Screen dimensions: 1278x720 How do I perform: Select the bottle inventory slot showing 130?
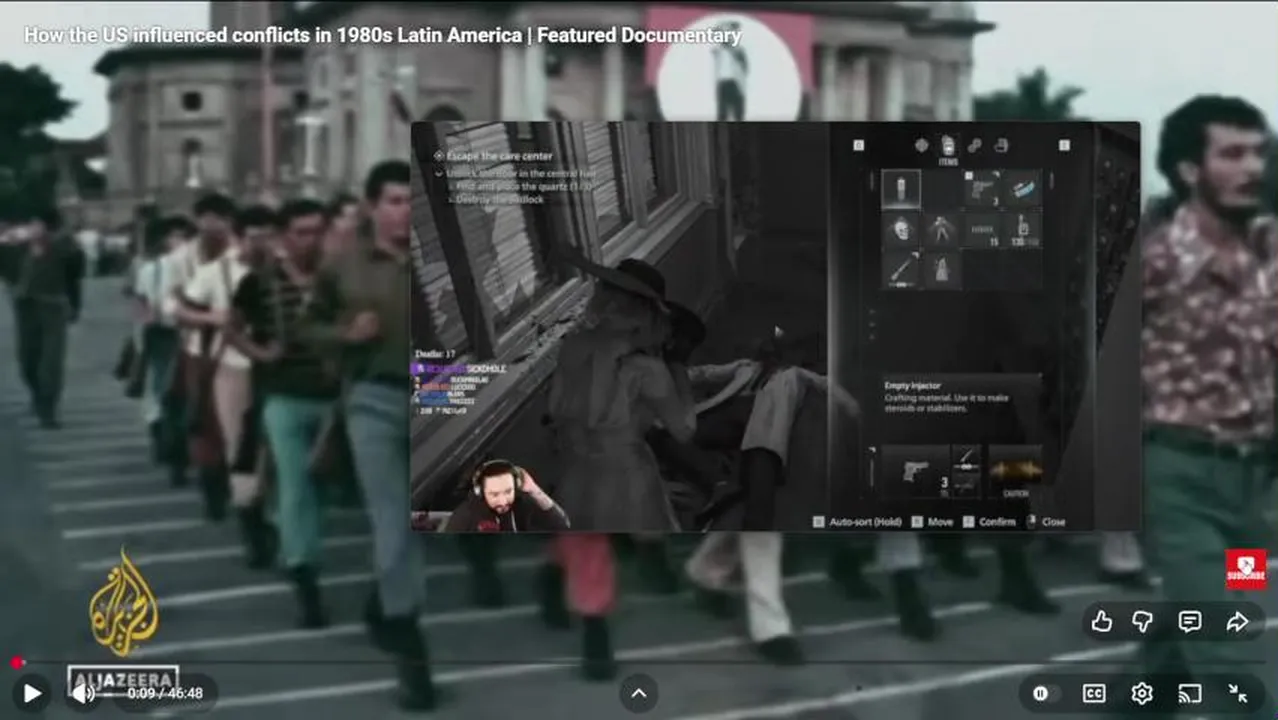(x=1023, y=229)
